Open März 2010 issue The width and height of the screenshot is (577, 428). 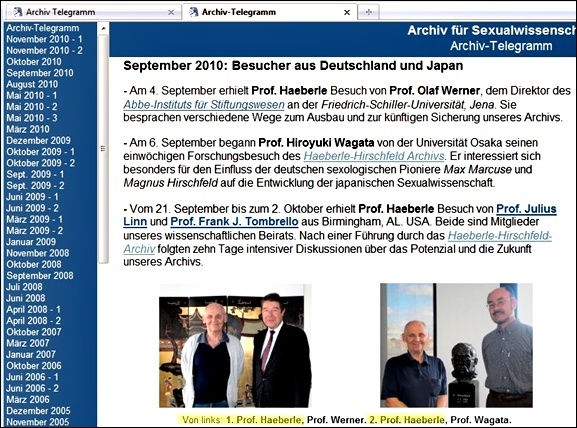(28, 129)
